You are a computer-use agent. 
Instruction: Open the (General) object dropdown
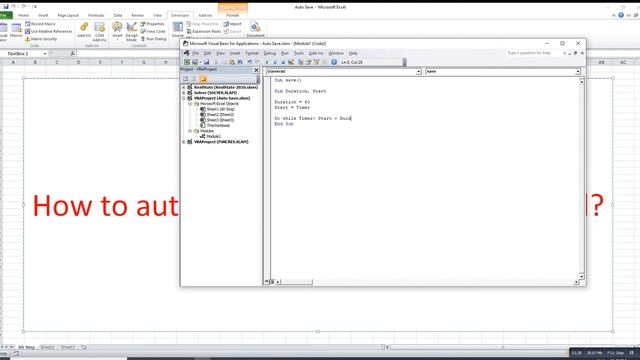coord(418,72)
